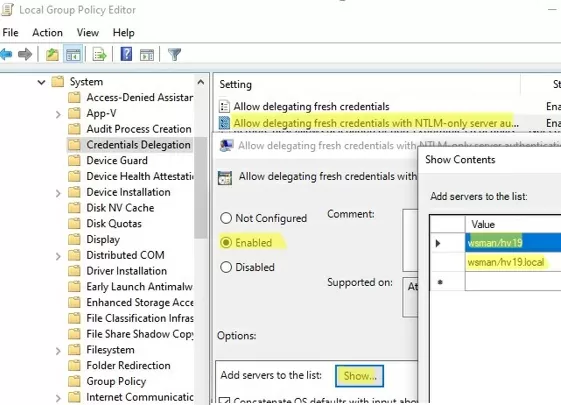Image resolution: width=561 pixels, height=405 pixels.
Task: Select NTLM-only server authentication setting row
Action: (376, 123)
